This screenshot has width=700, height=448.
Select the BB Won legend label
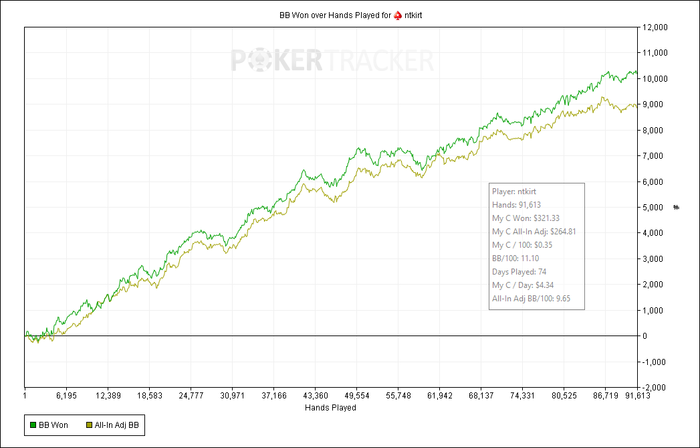click(x=53, y=425)
